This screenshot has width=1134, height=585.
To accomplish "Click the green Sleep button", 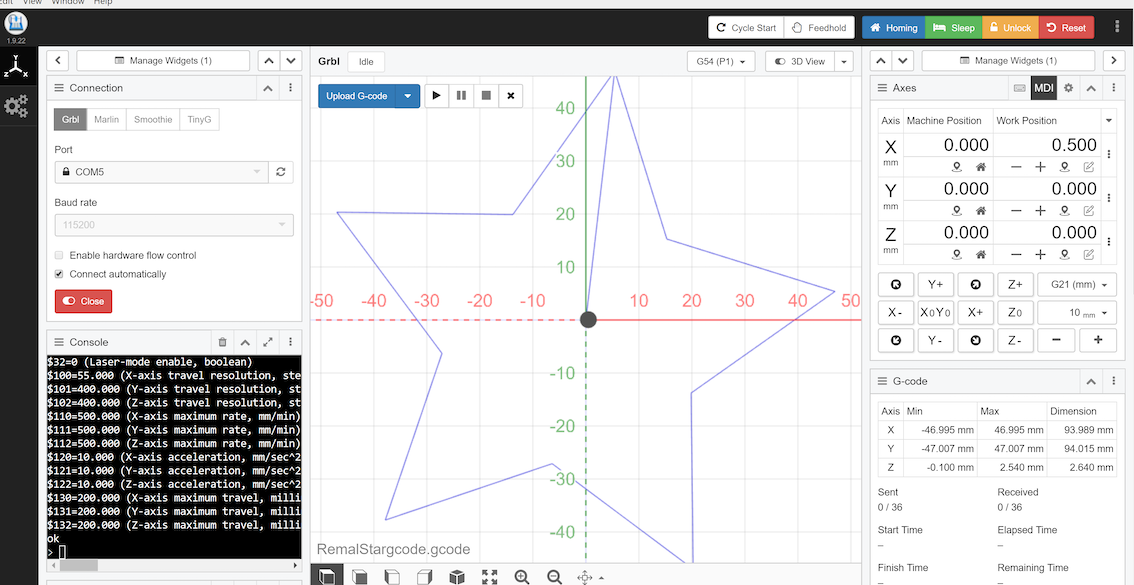I will point(953,27).
